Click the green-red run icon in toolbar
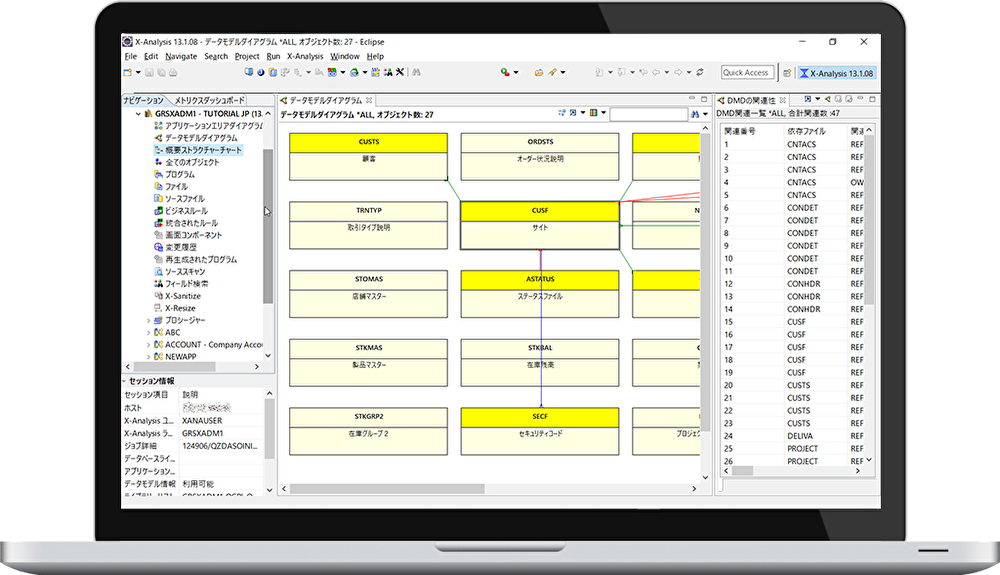Screen dimensions: 1000x575 [505, 72]
